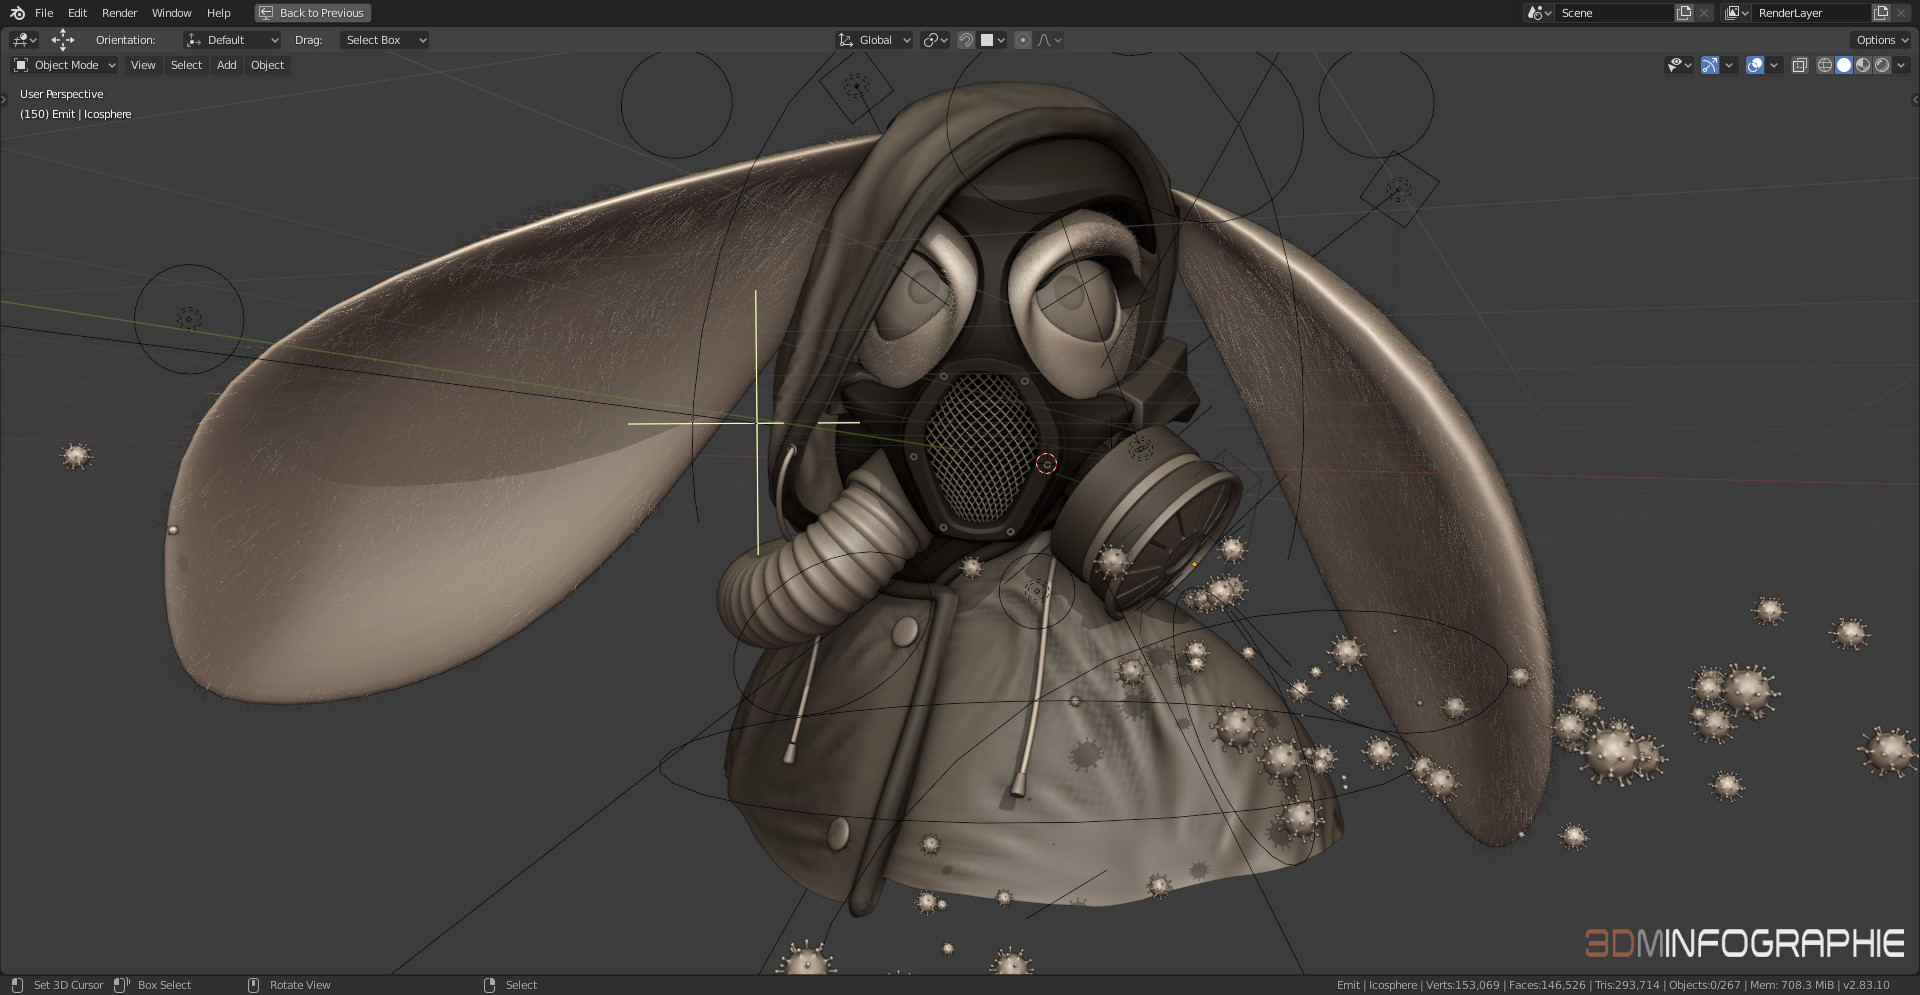
Task: Click the Back to Previous button
Action: click(x=313, y=13)
